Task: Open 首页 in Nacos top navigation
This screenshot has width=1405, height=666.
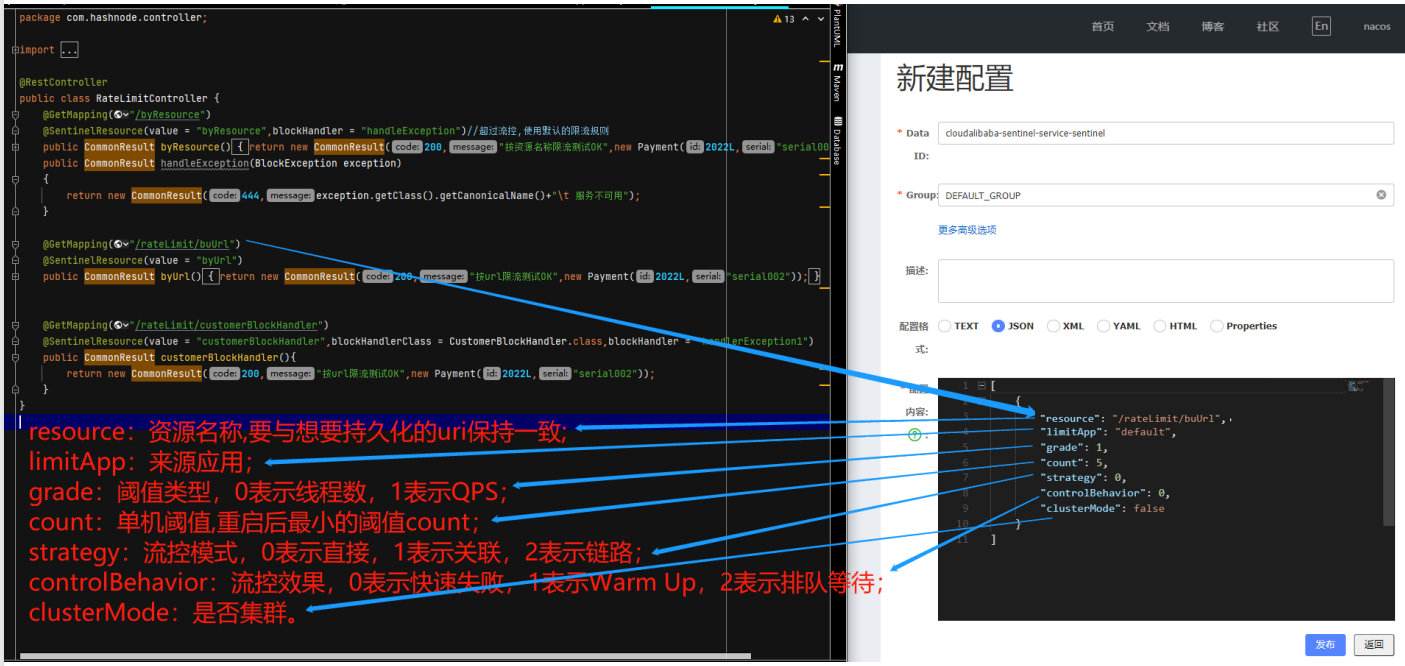Action: (x=1103, y=27)
